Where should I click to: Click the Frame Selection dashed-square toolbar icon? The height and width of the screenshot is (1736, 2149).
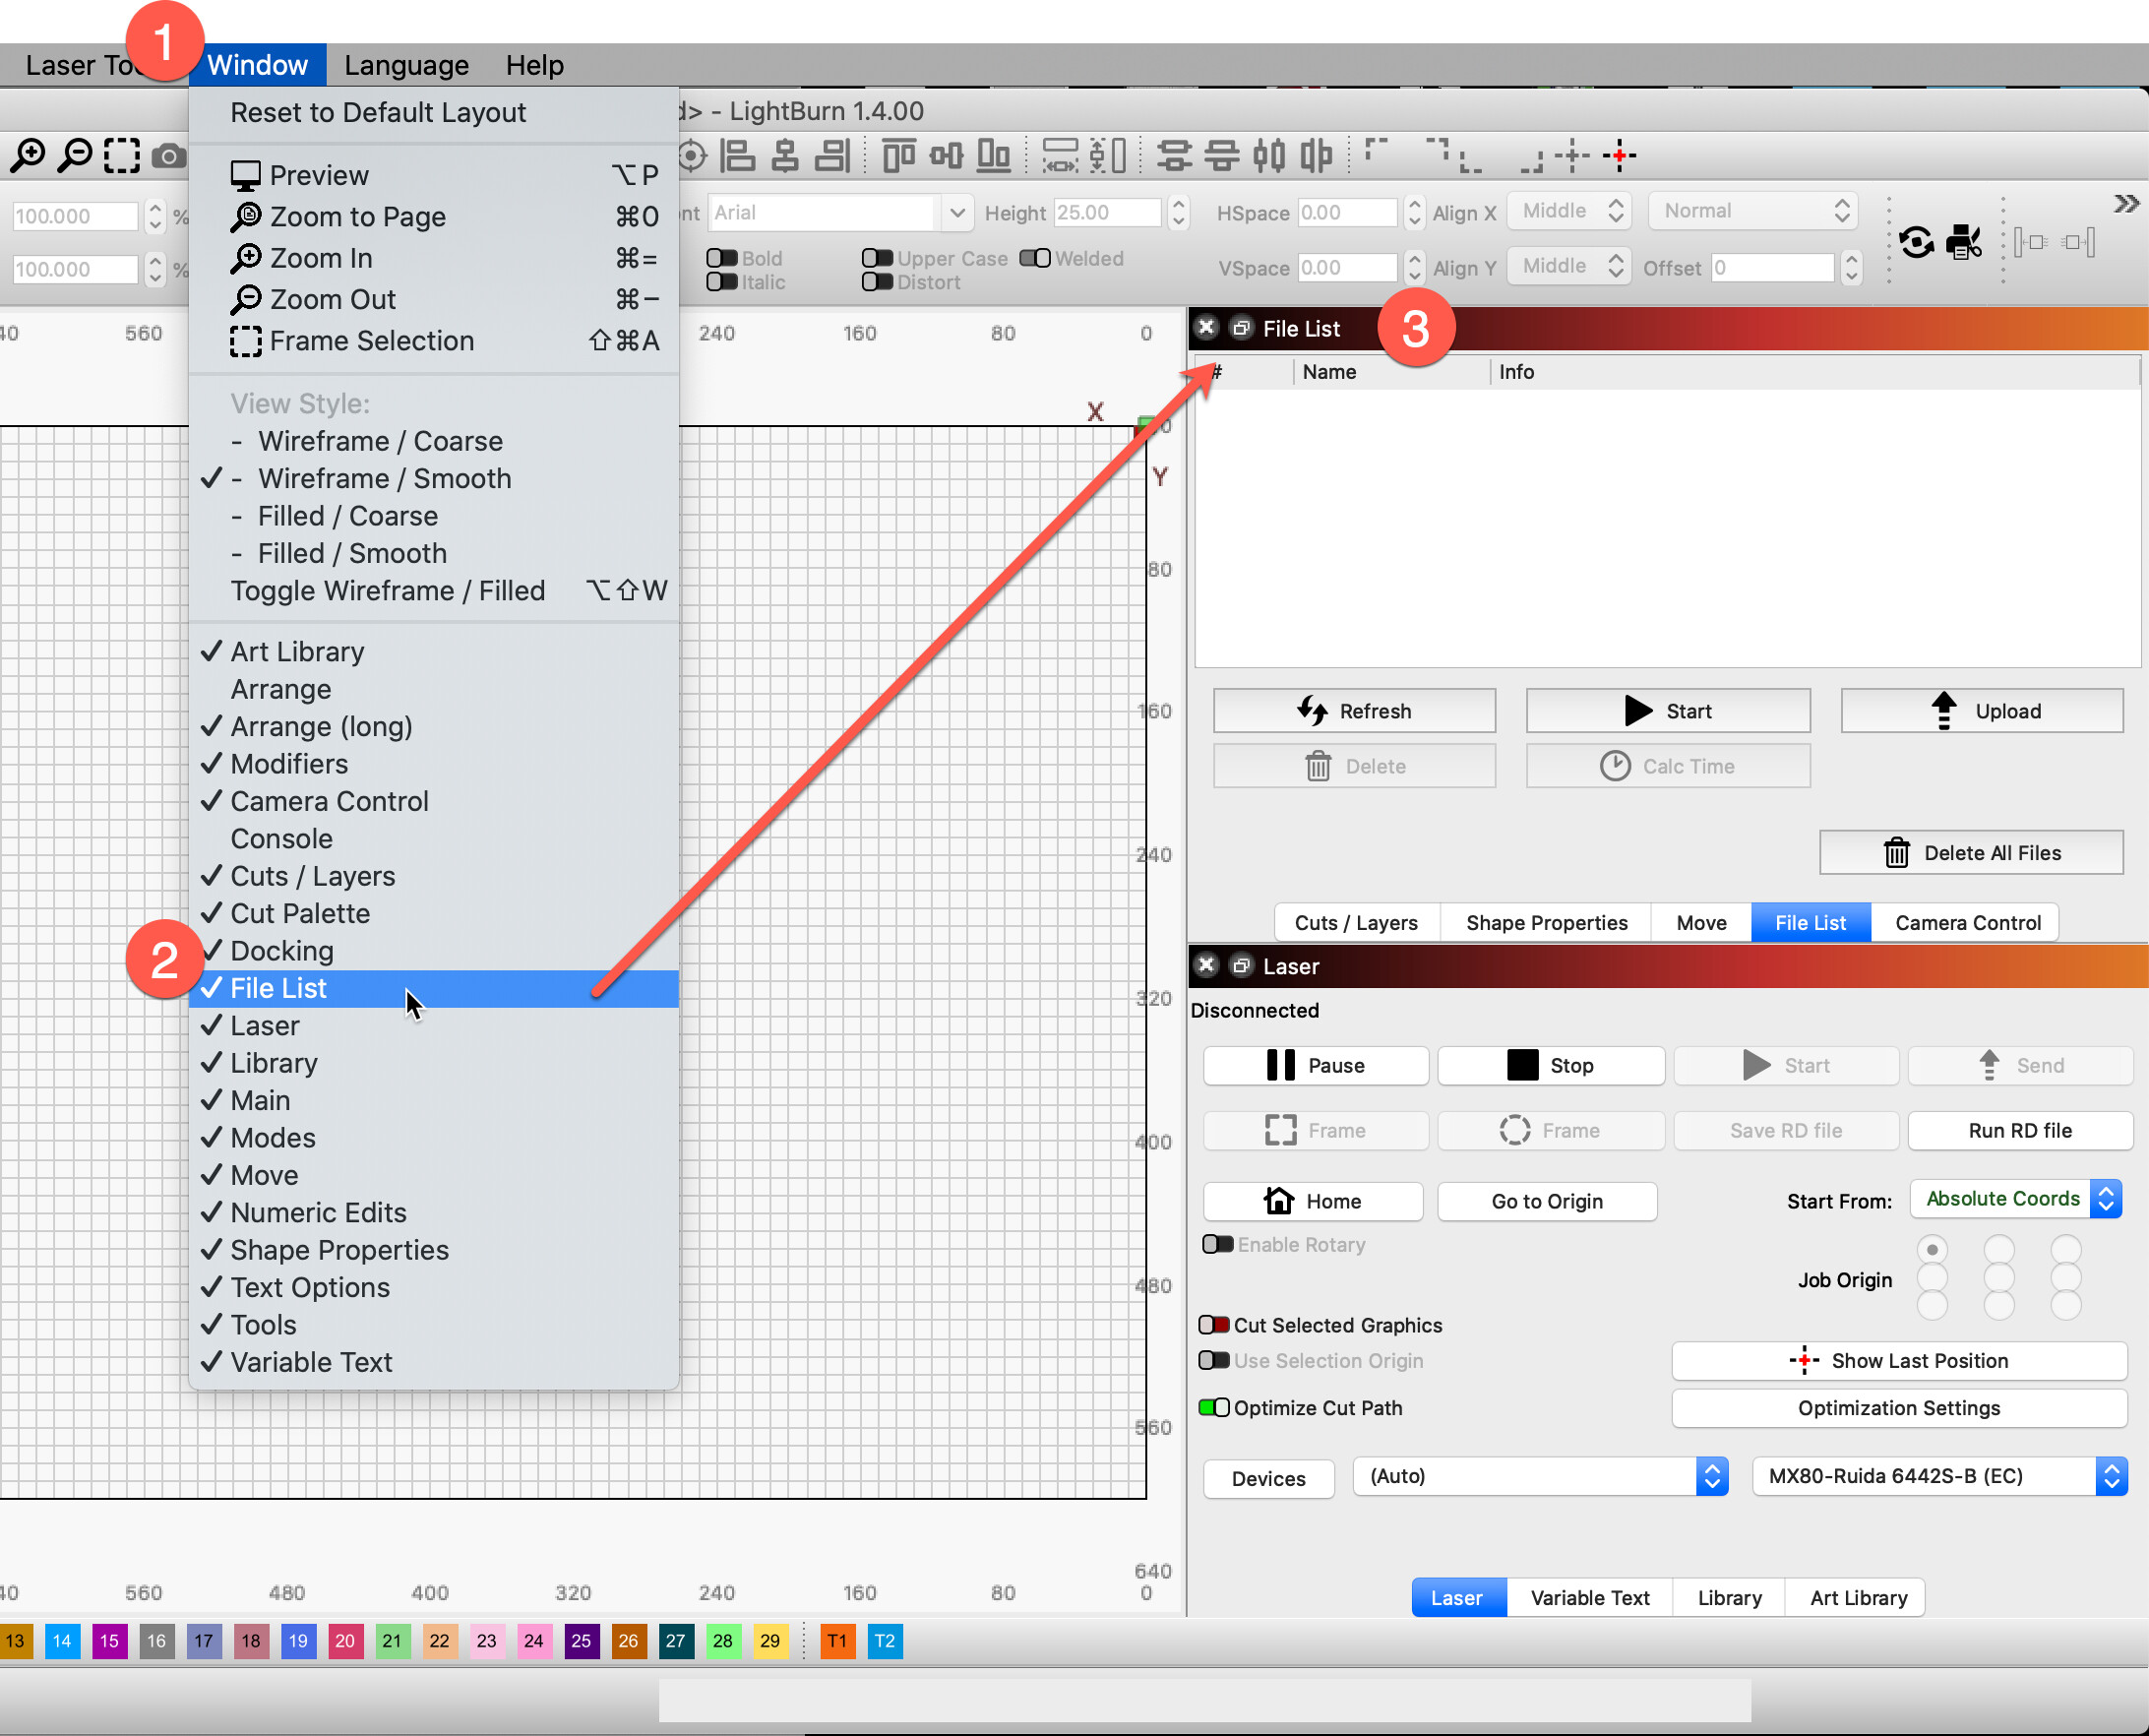pyautogui.click(x=122, y=155)
